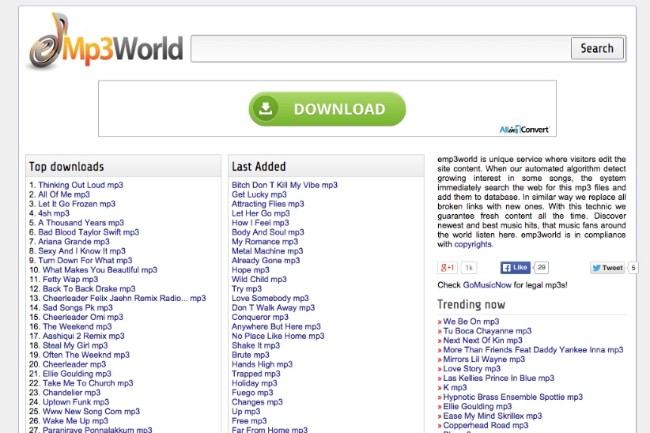
Task: Open Wild Child mp3 link
Action: pos(259,279)
